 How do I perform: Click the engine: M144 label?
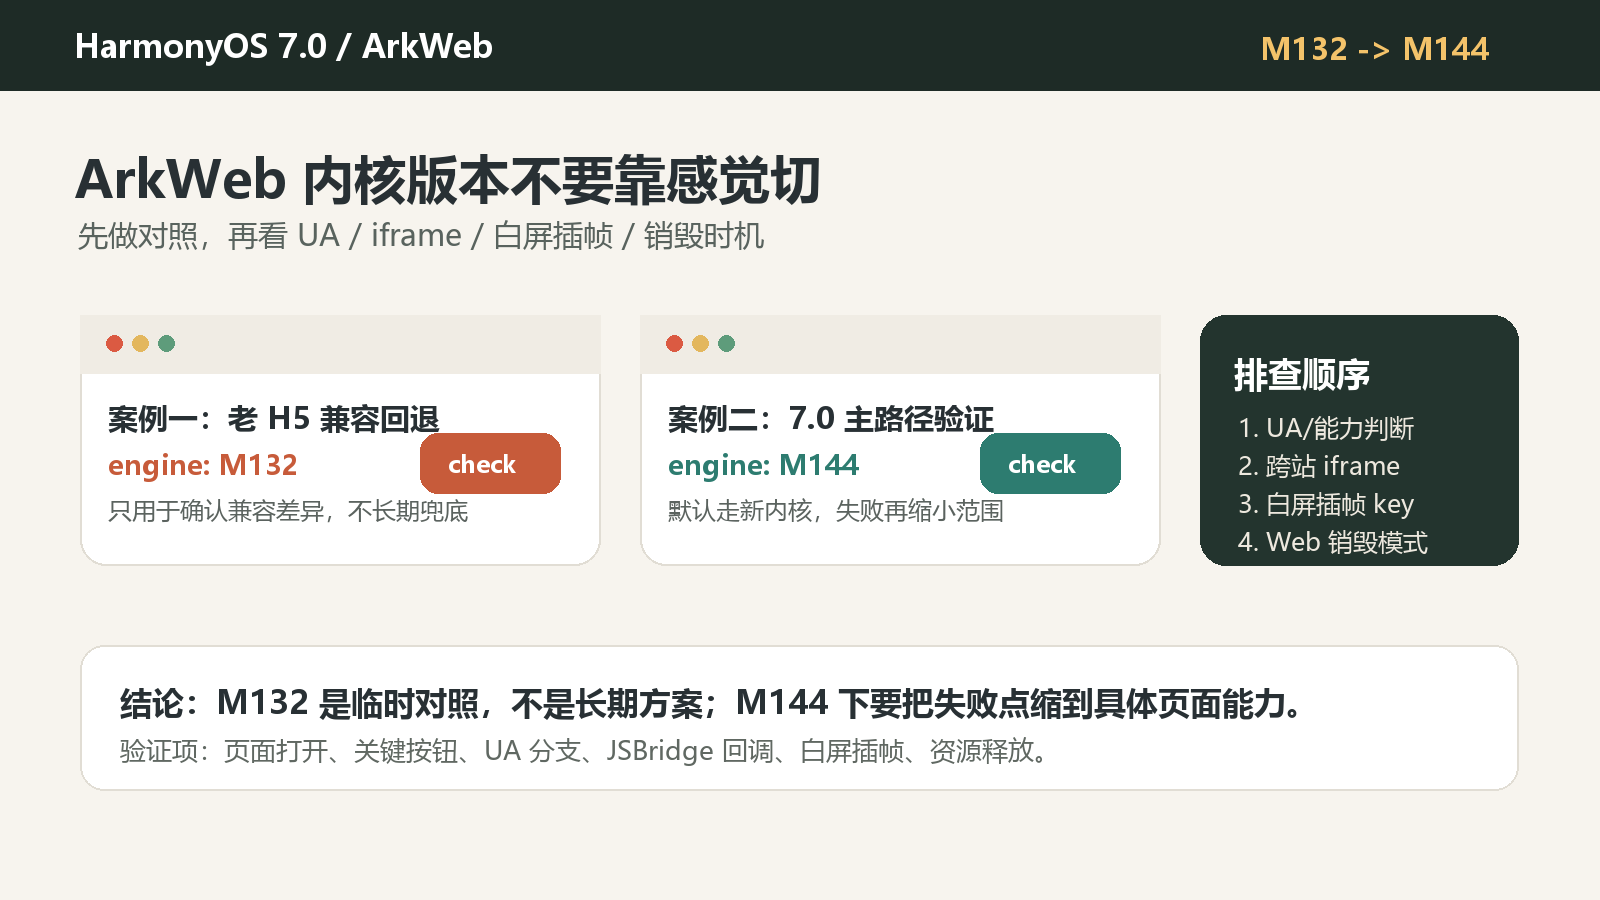tap(763, 465)
